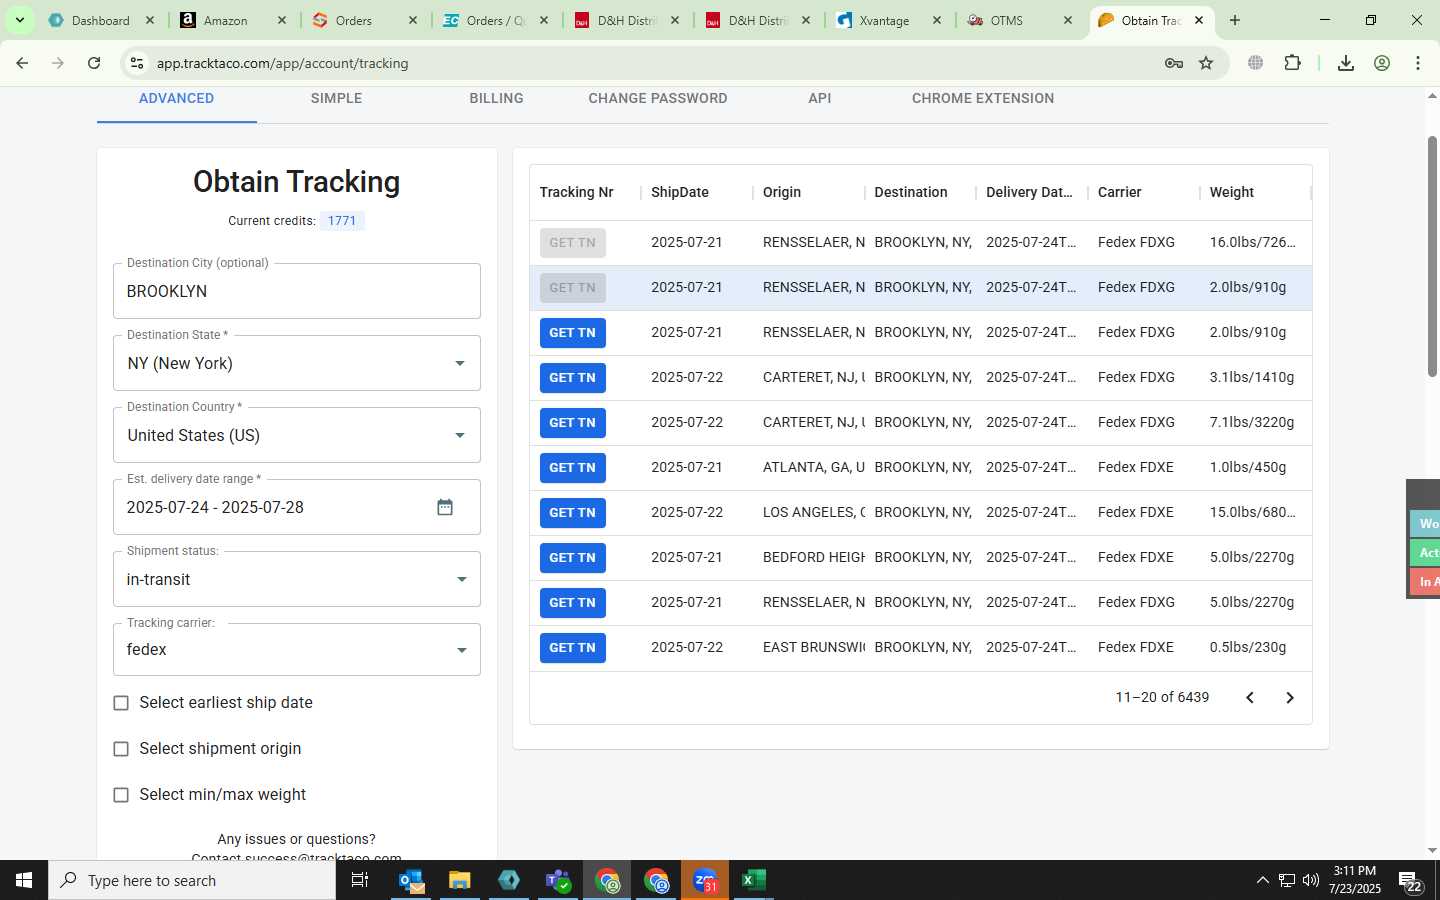Sort by the Origin column header
Image resolution: width=1440 pixels, height=900 pixels.
coord(782,192)
